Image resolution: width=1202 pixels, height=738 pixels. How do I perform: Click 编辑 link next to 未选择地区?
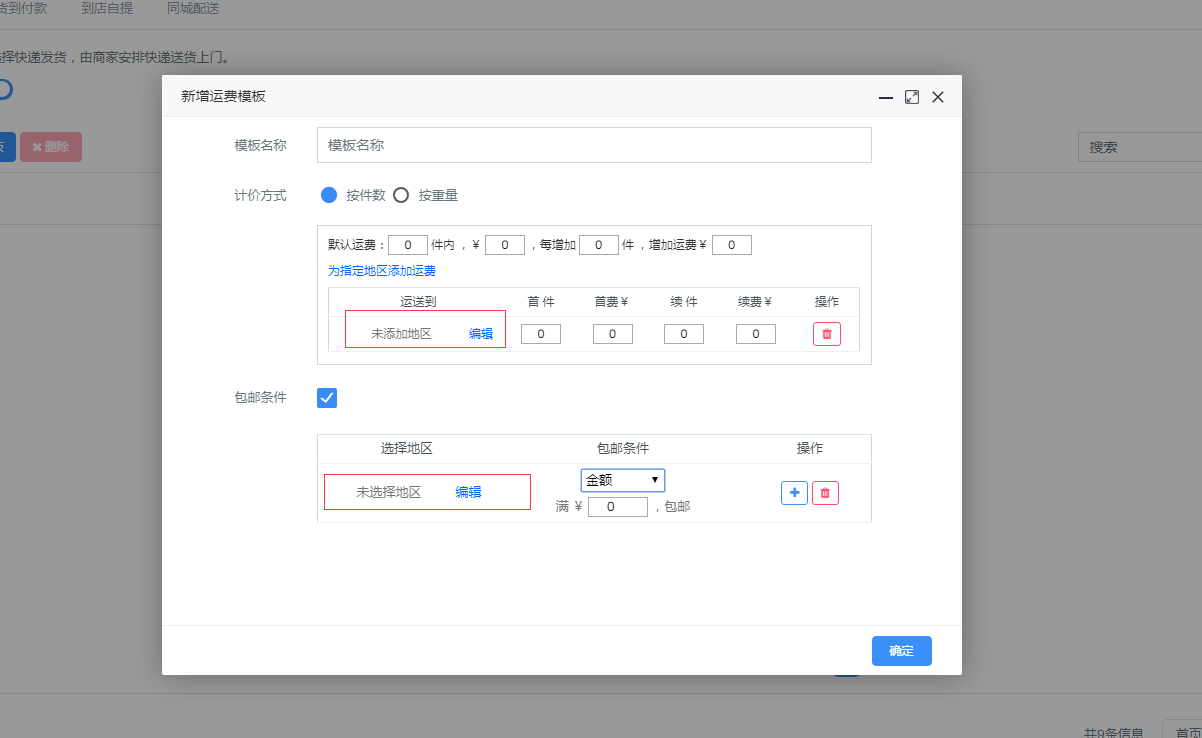[468, 492]
